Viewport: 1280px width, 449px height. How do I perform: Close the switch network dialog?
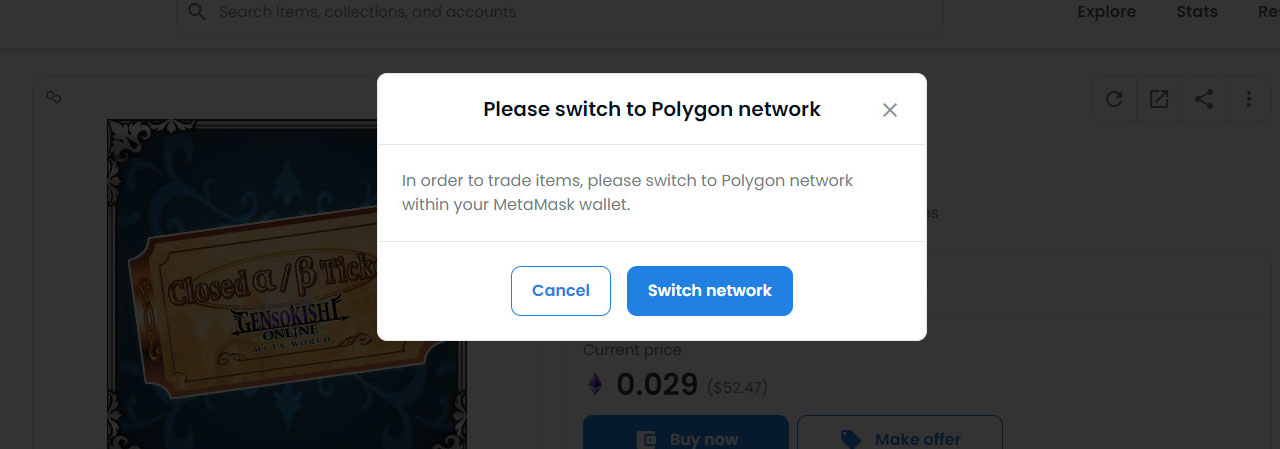click(890, 110)
